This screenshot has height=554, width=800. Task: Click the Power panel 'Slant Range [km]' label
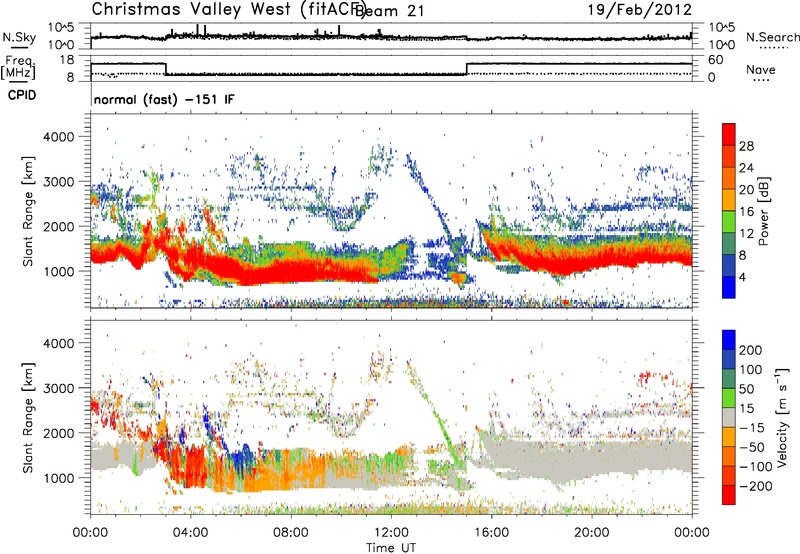(28, 211)
